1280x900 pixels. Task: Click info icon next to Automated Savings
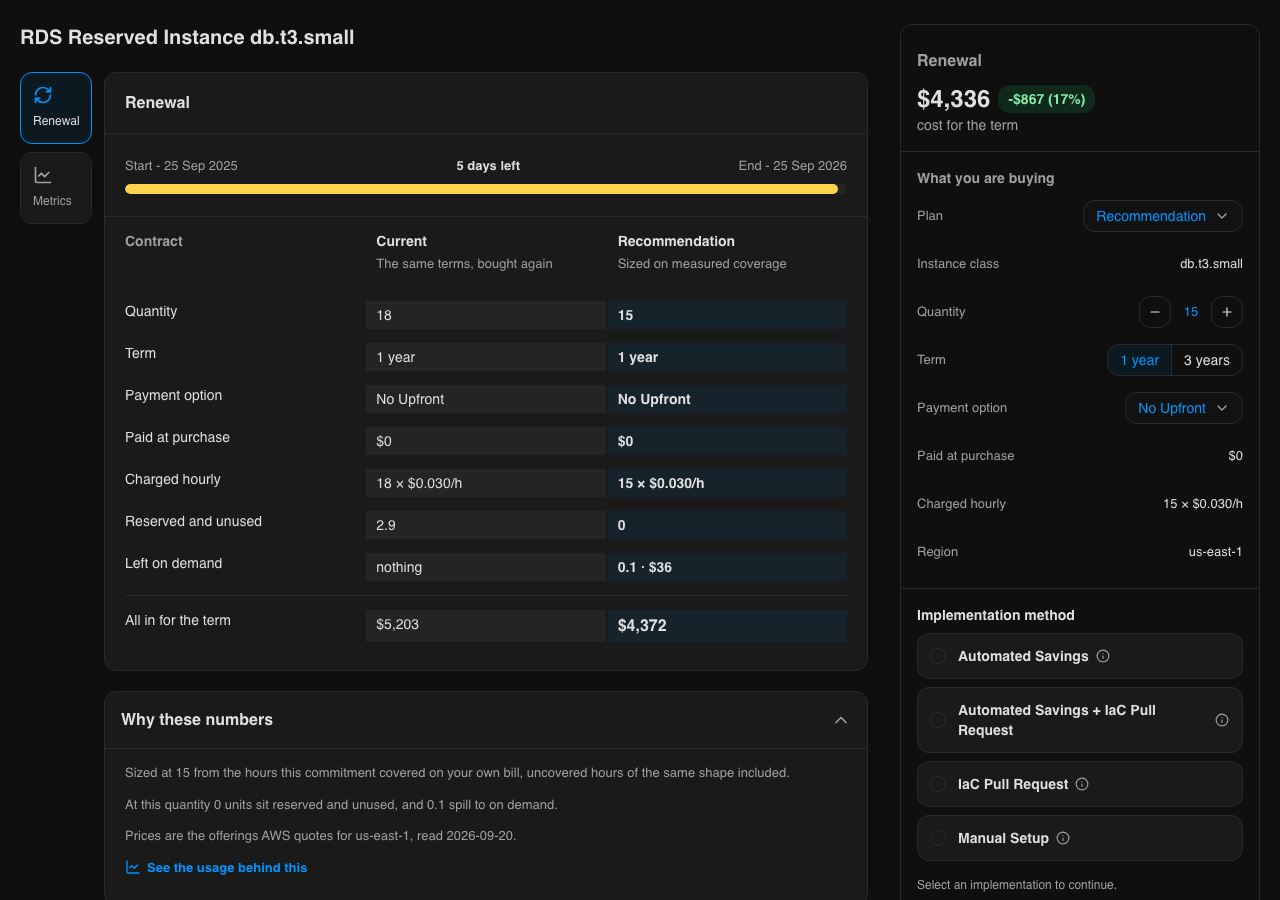click(x=1103, y=656)
